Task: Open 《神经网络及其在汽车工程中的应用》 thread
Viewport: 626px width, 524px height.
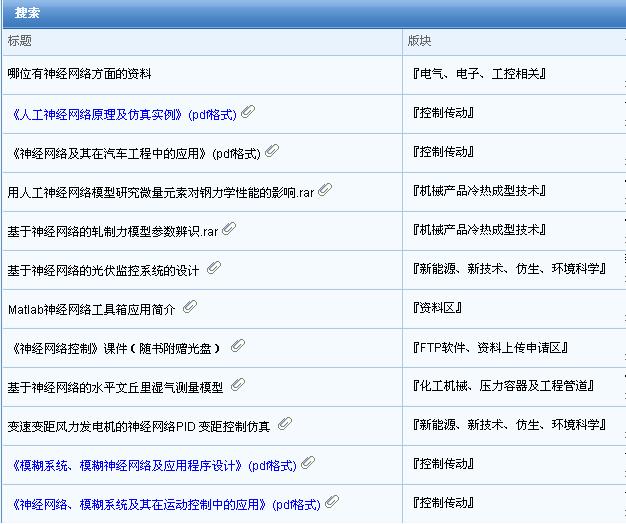Action: tap(137, 154)
